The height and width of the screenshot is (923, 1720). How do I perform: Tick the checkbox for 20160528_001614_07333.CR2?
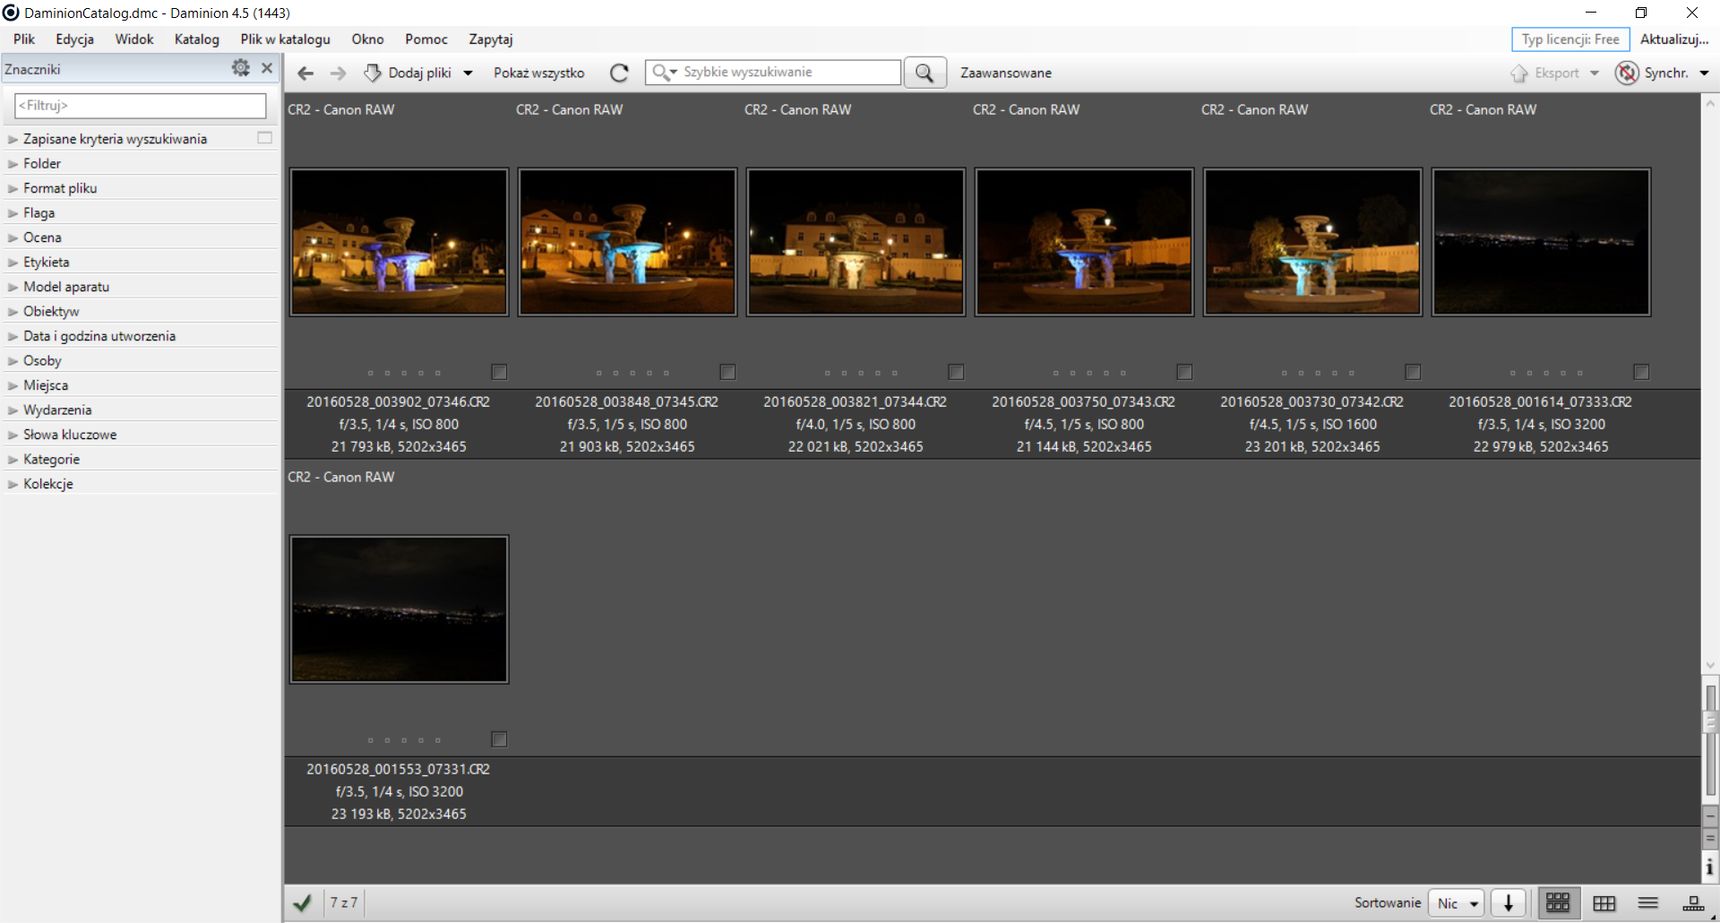click(1641, 372)
